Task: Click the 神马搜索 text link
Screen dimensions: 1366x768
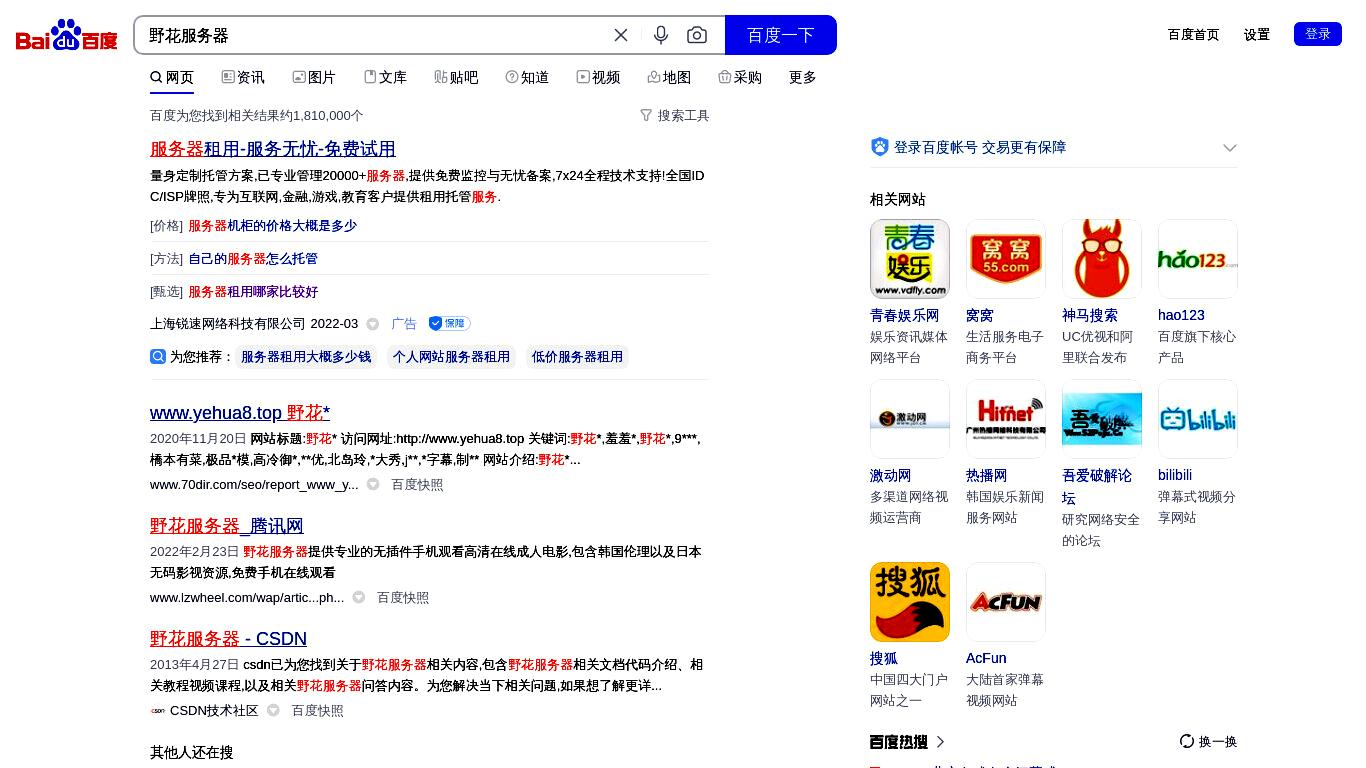Action: (x=1090, y=315)
